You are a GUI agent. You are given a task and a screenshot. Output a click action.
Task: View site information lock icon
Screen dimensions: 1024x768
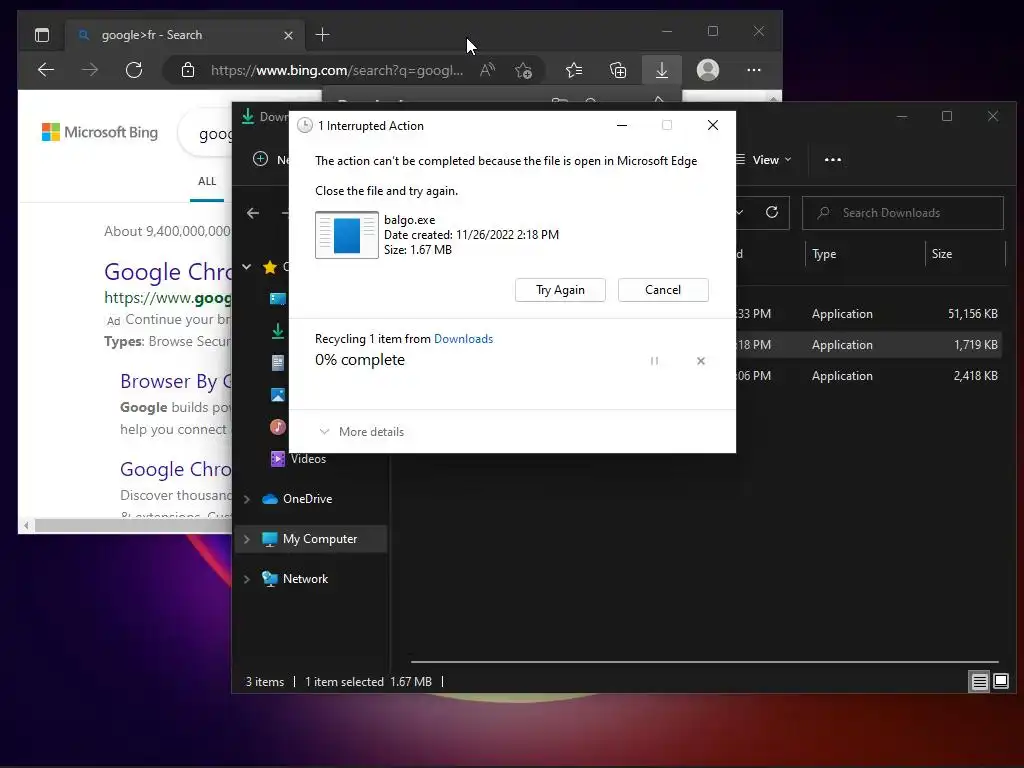point(188,70)
